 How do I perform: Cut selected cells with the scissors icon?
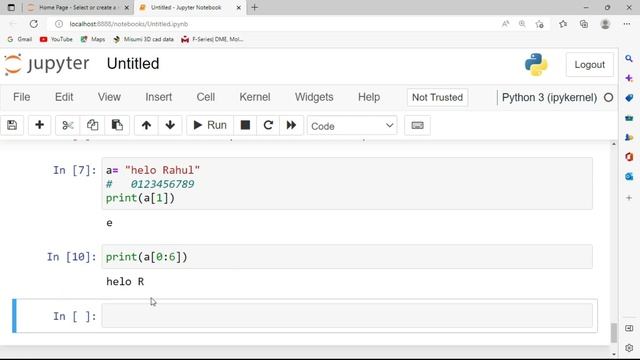(68, 125)
